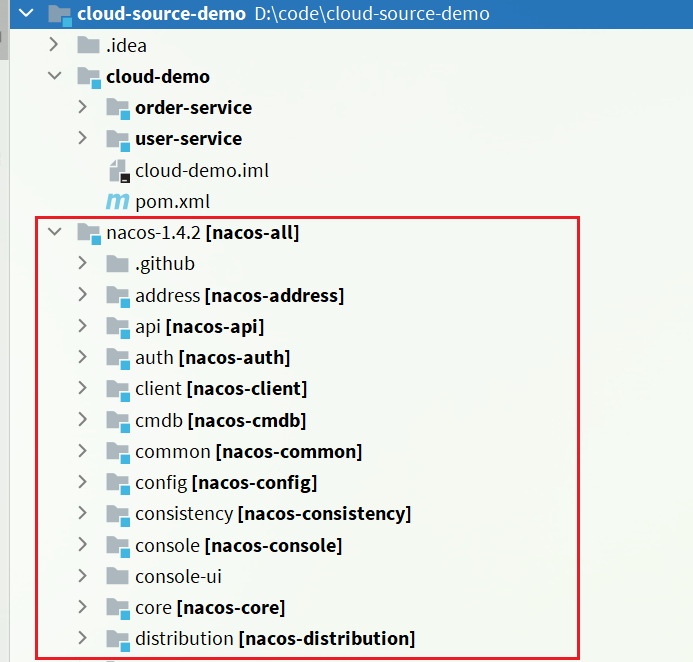The image size is (693, 662).
Task: Click the order-service module folder icon
Action: pyautogui.click(x=118, y=108)
